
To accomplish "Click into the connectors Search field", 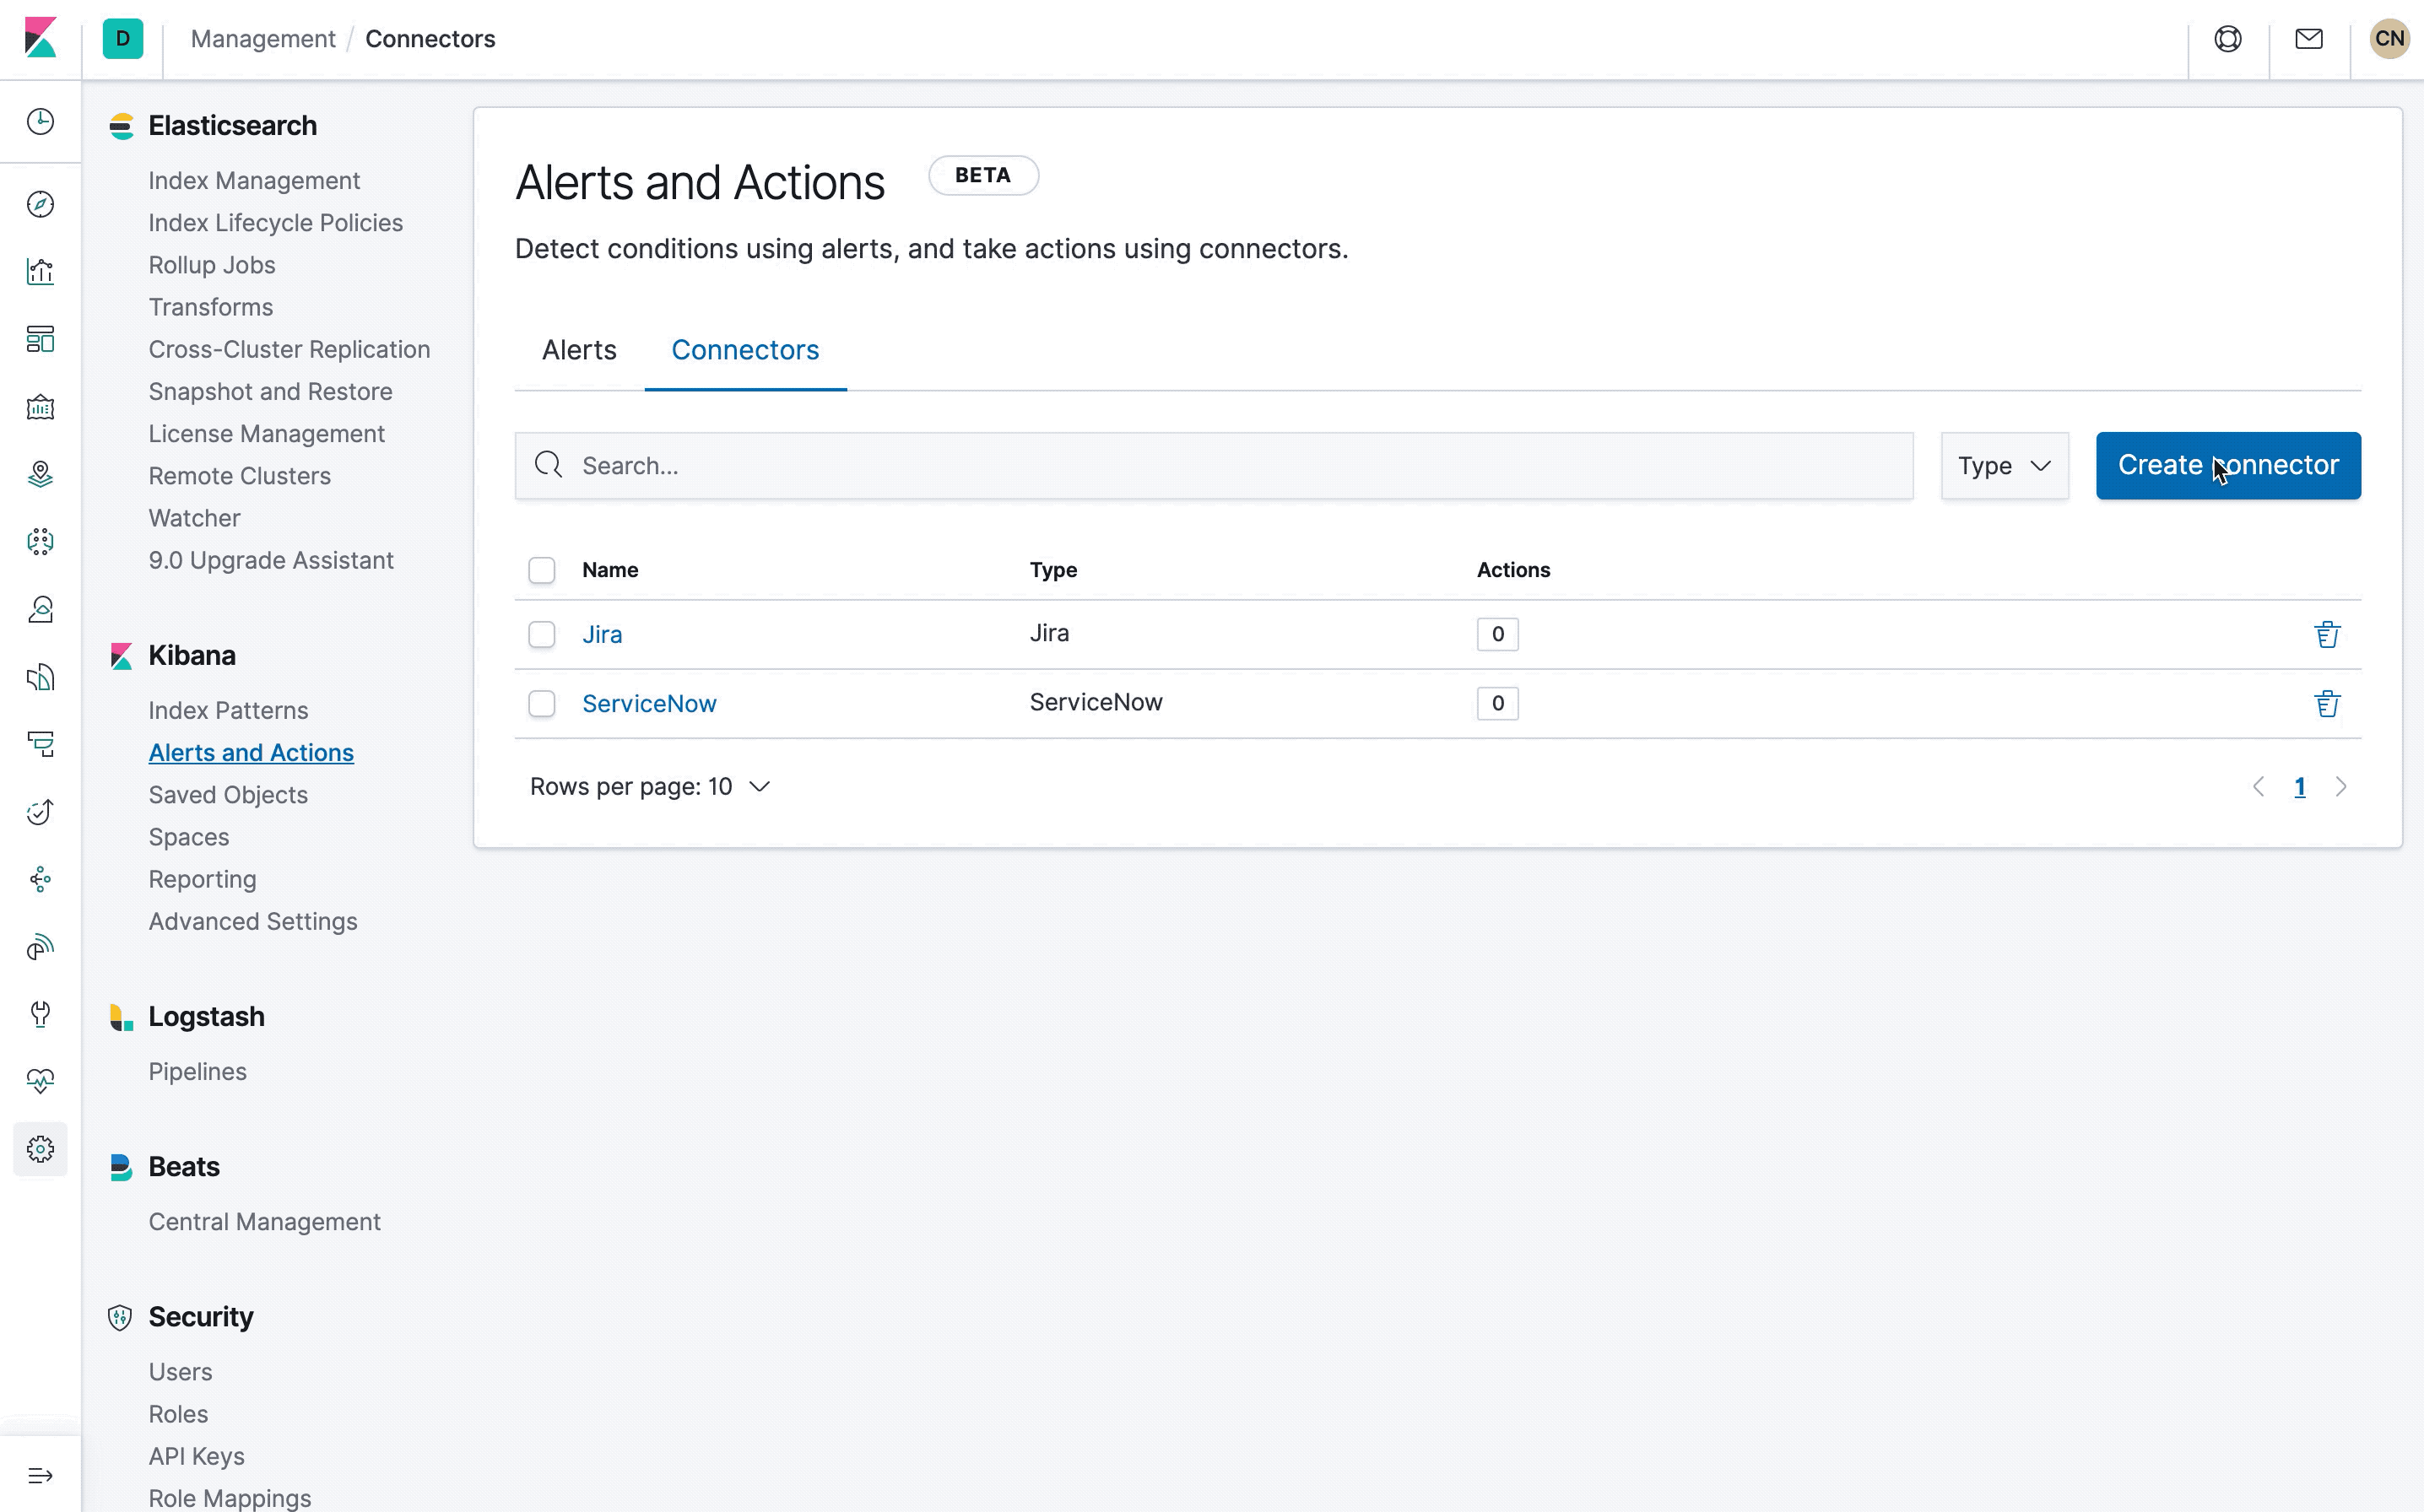I will pos(1212,465).
